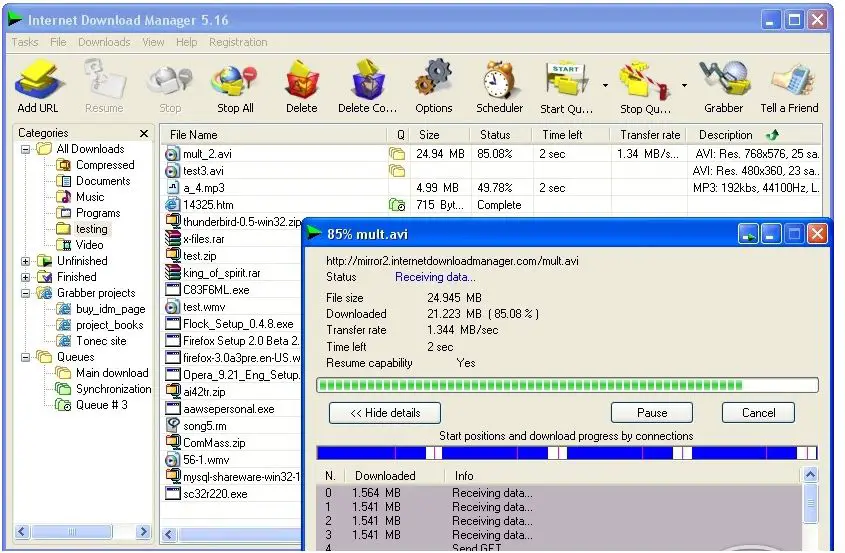Open the Stop Queue dropdown arrow
The width and height of the screenshot is (845, 553).
[x=684, y=86]
